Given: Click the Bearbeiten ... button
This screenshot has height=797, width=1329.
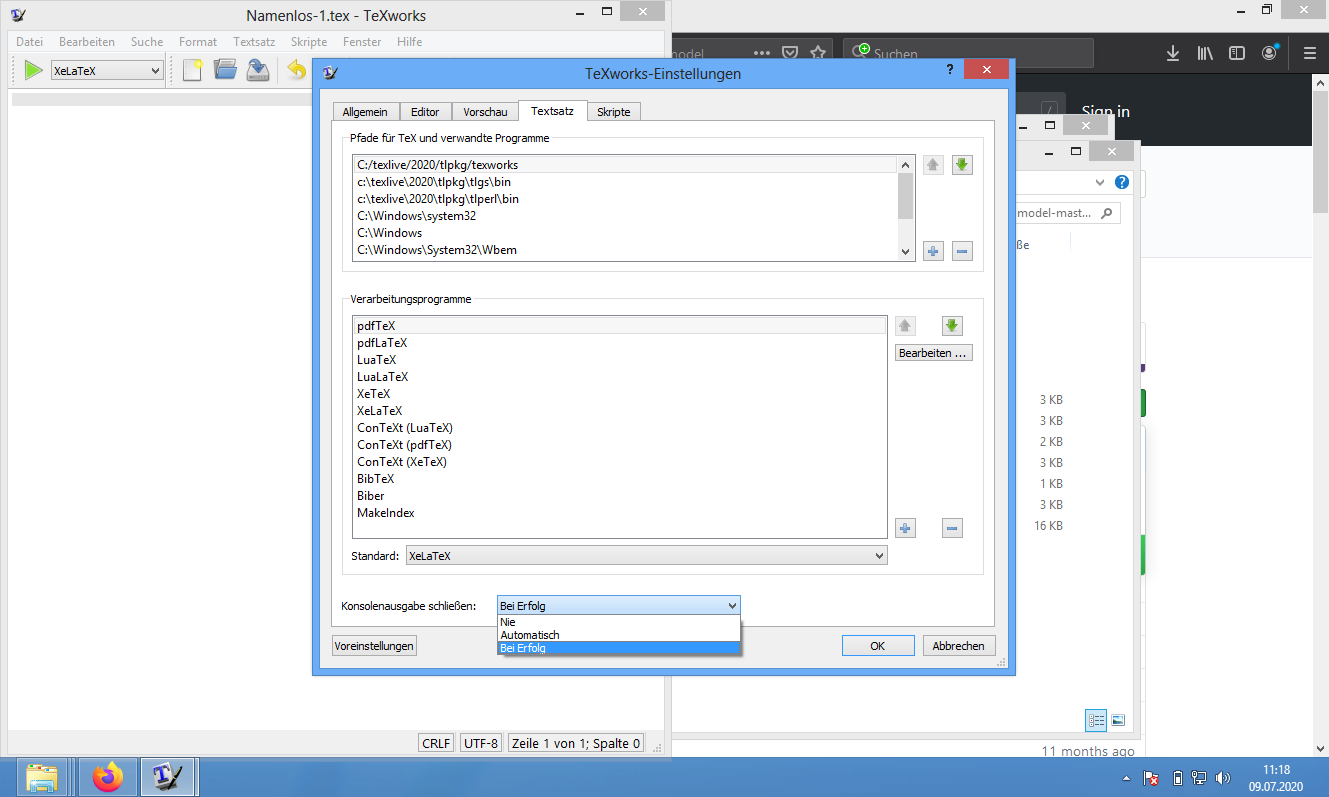Looking at the screenshot, I should [934, 353].
